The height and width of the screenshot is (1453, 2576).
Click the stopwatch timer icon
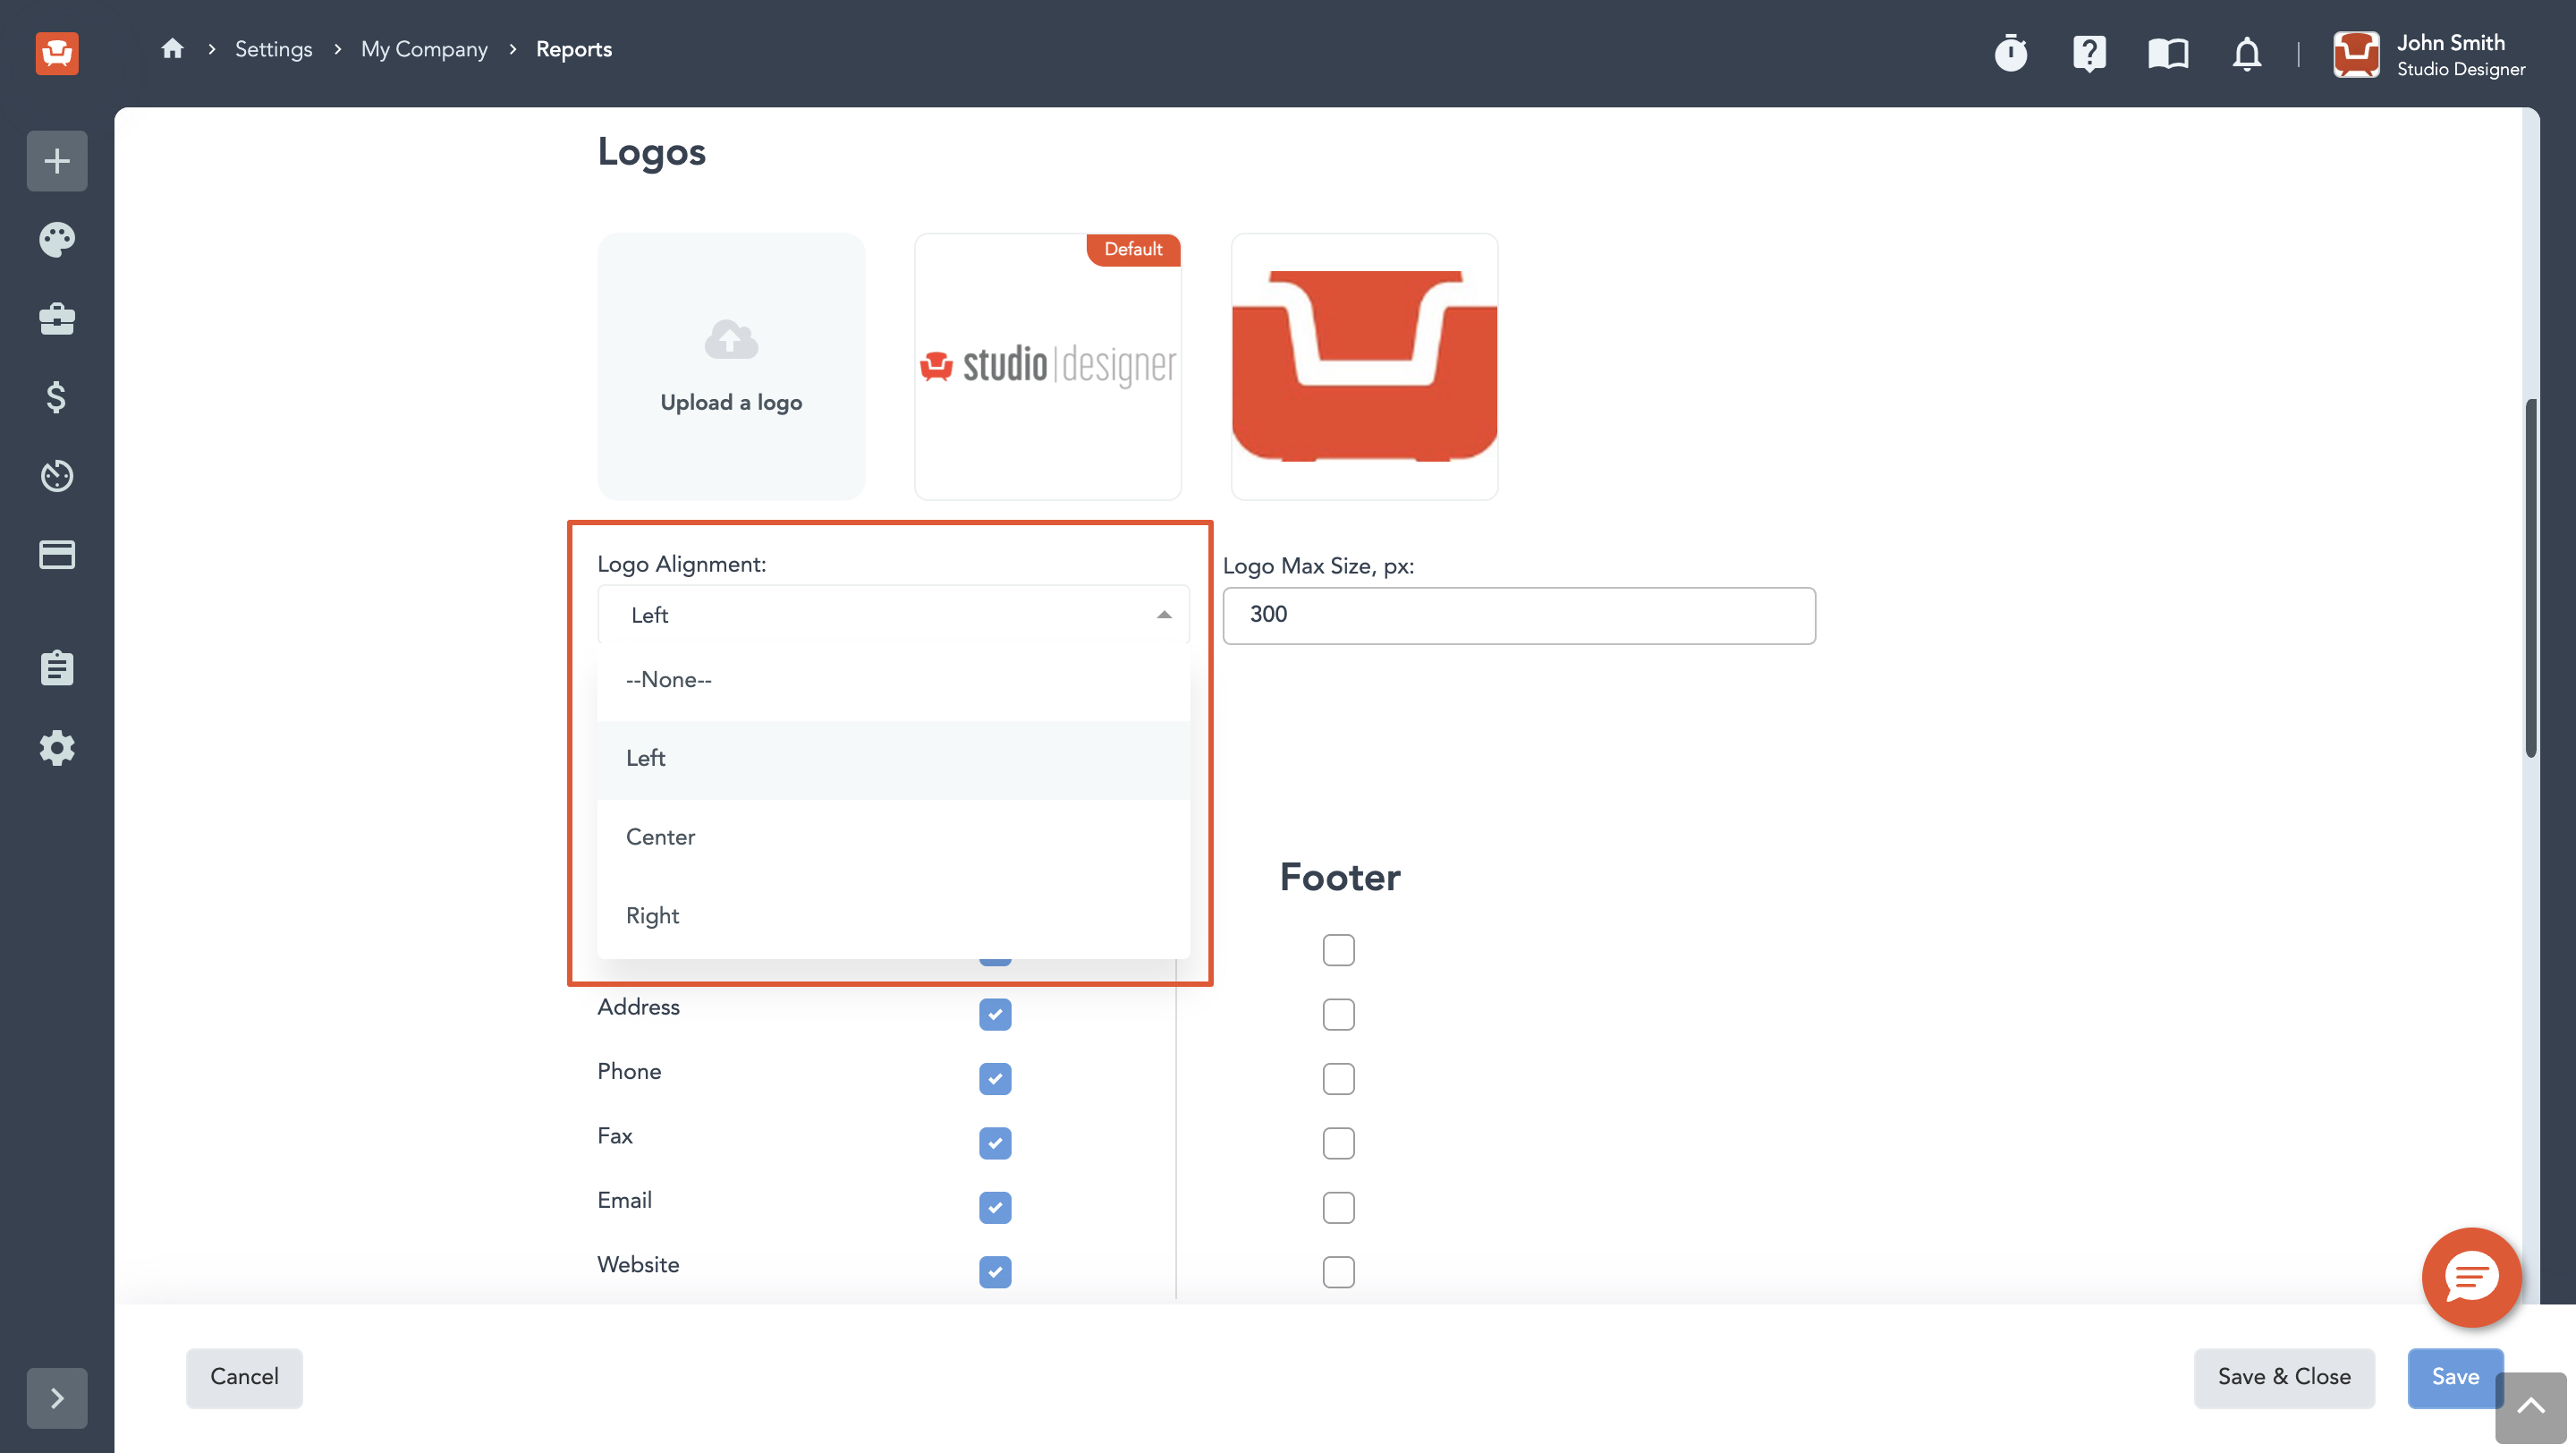[x=2010, y=52]
